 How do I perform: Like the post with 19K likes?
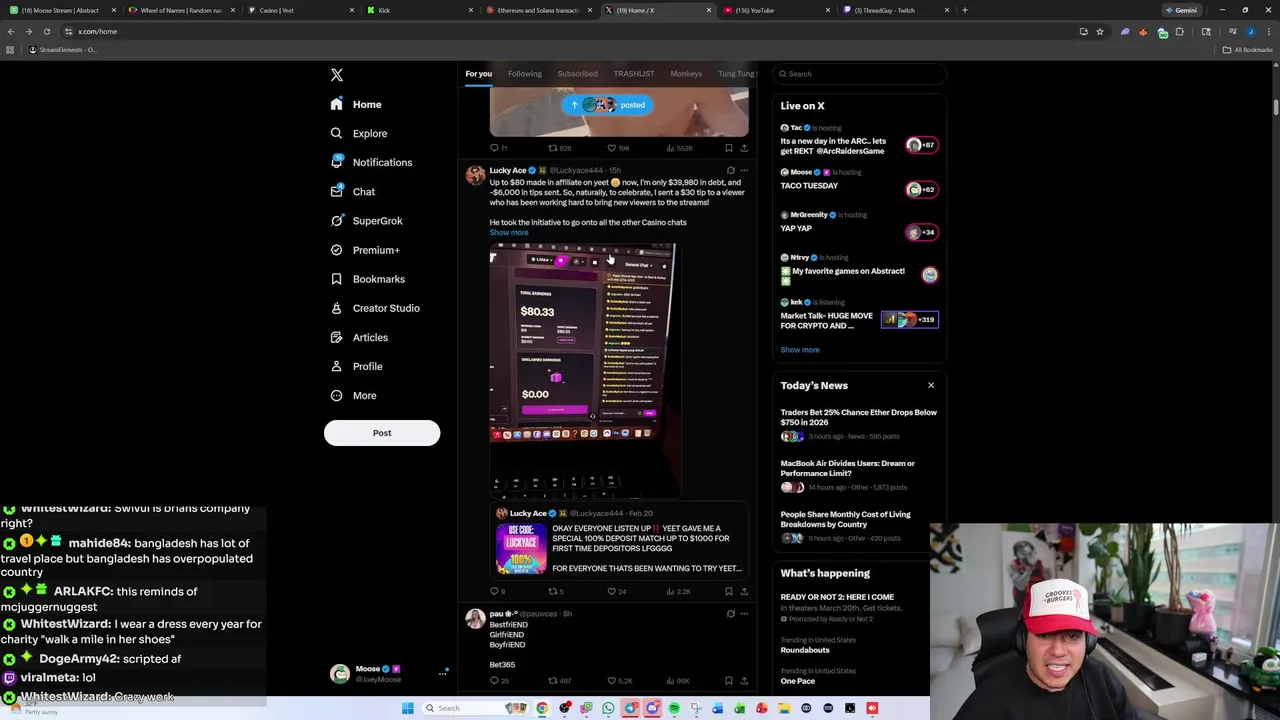click(x=618, y=148)
